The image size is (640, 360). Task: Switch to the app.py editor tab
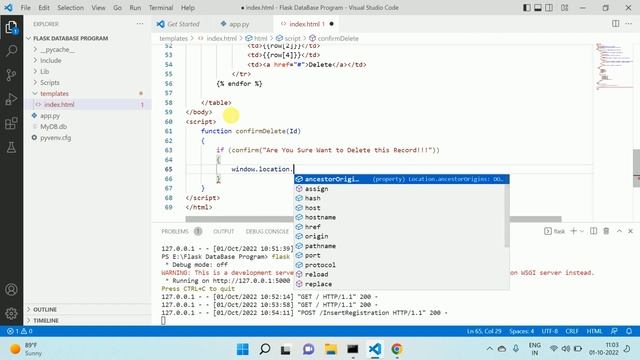tap(239, 24)
